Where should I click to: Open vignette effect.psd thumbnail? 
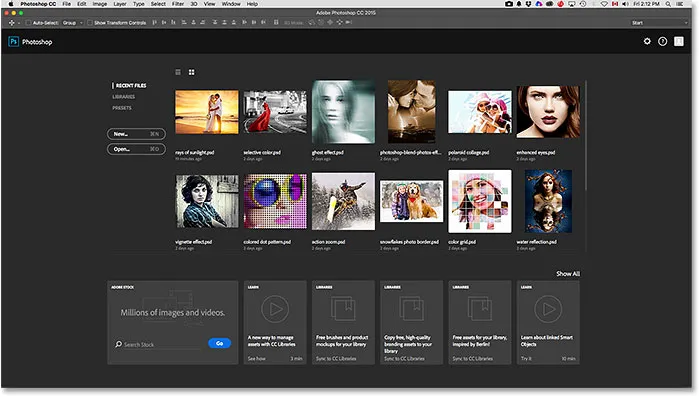tap(207, 201)
